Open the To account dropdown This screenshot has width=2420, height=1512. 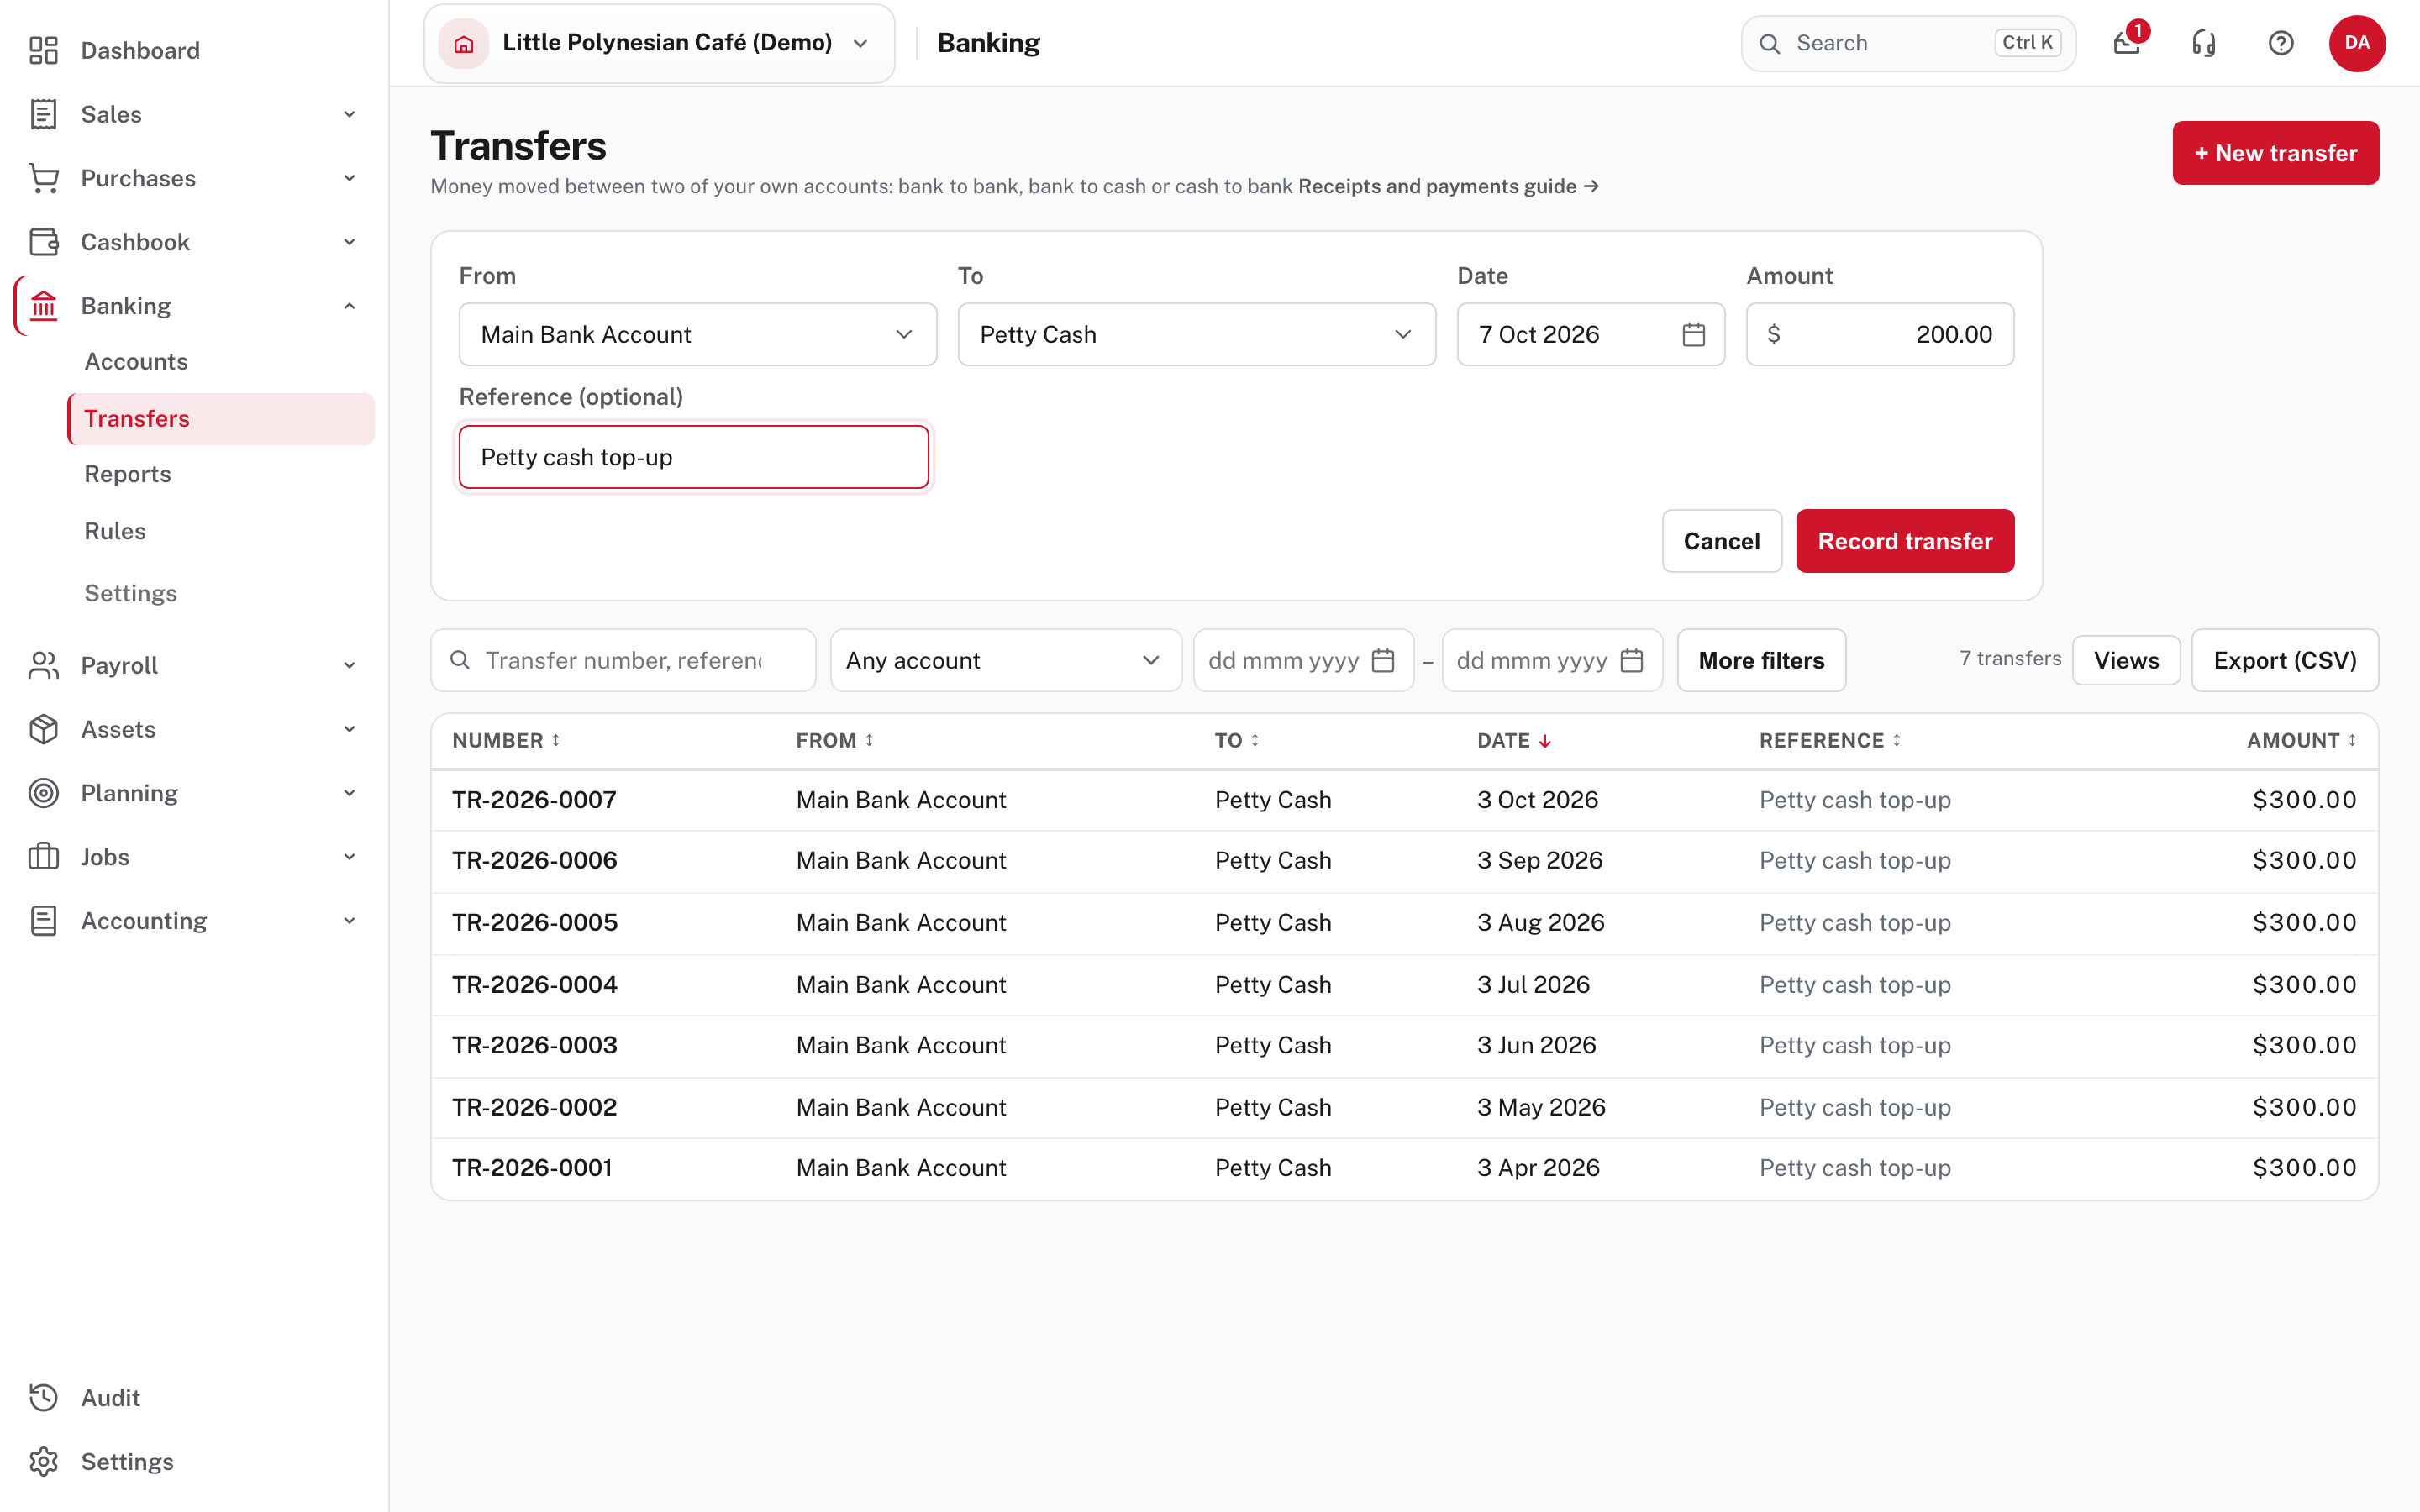[x=1196, y=334]
